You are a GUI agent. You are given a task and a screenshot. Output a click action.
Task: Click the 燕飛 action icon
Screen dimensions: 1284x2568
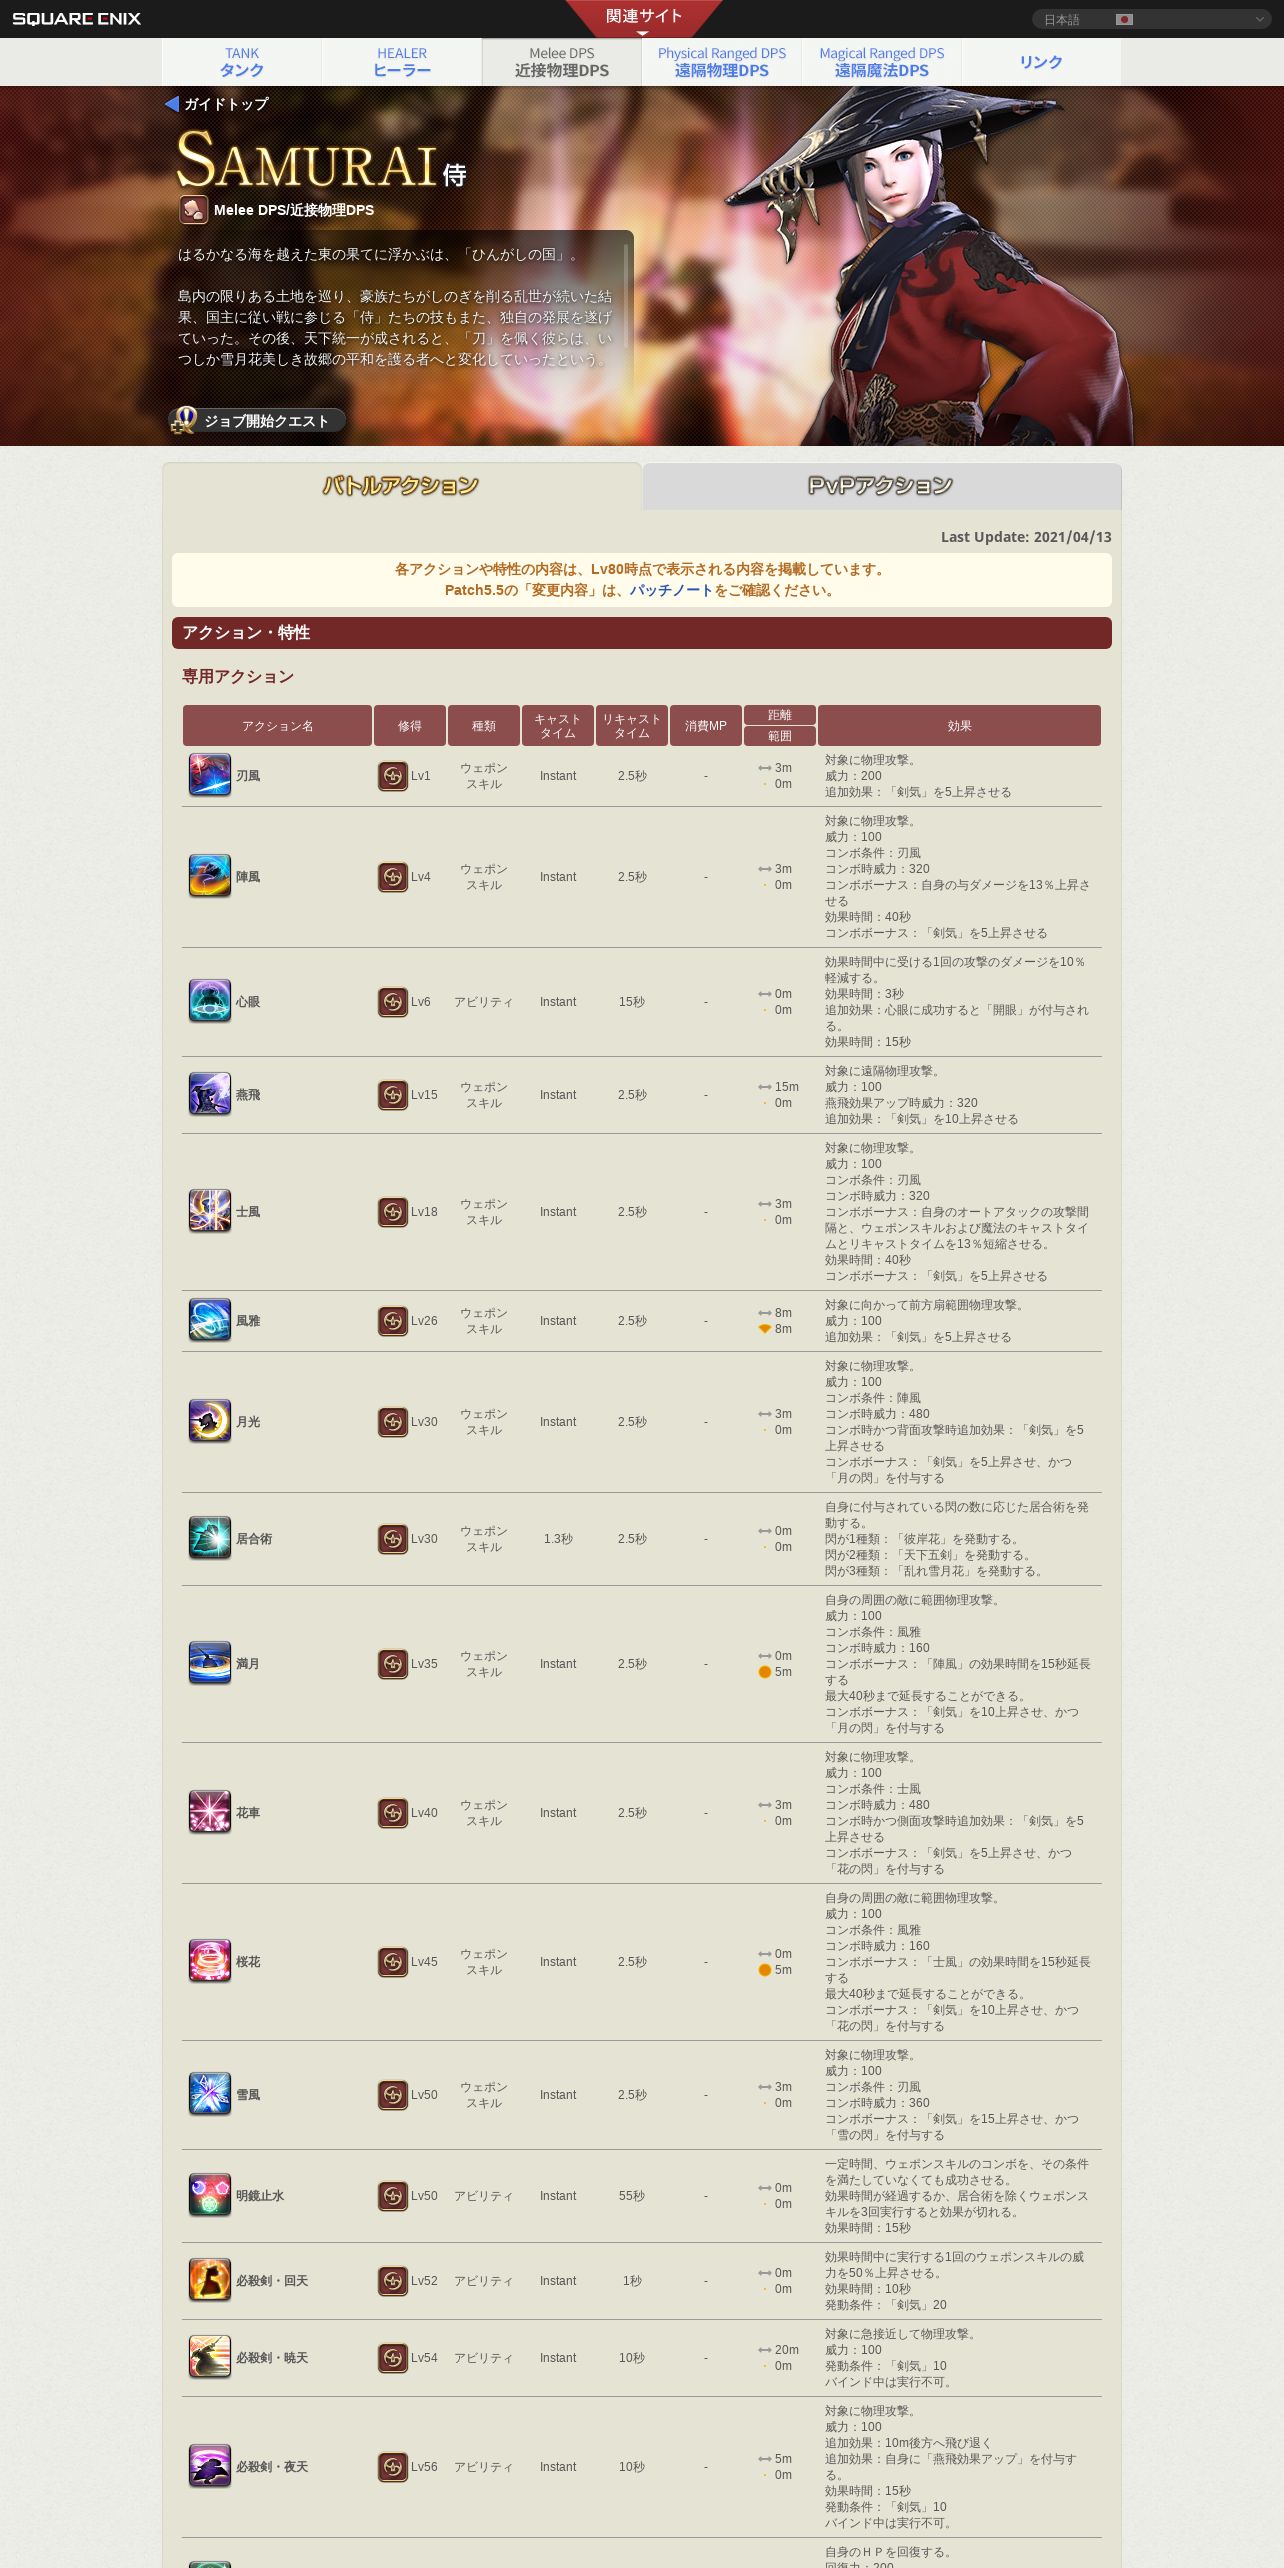click(210, 1095)
